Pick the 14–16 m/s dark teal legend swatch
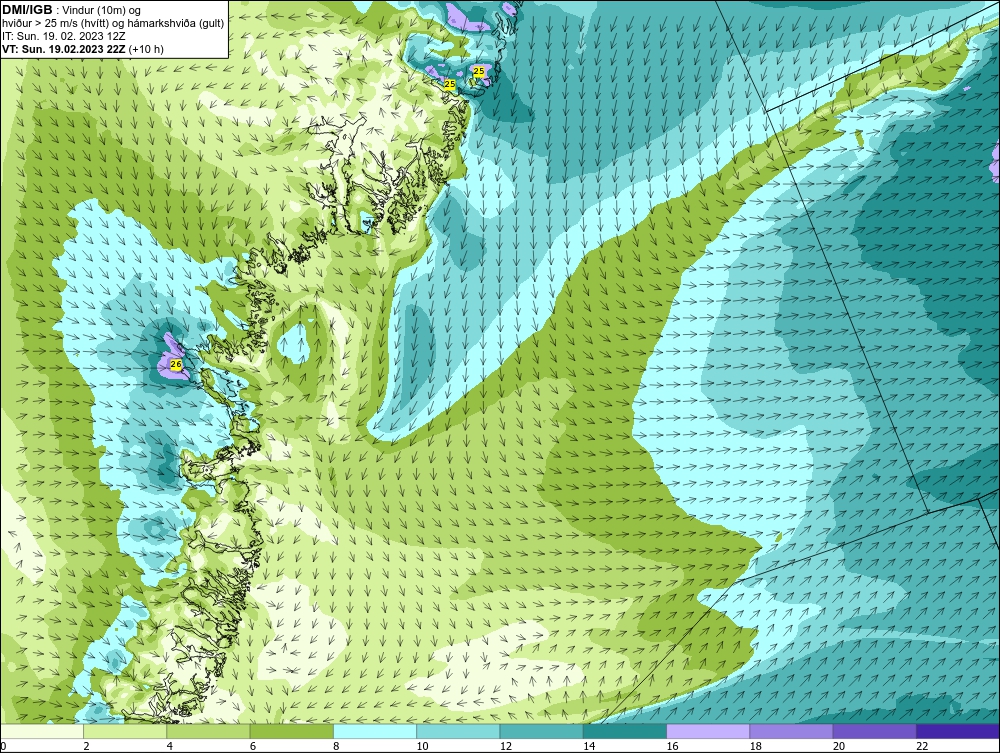This screenshot has width=1000, height=753. pos(625,731)
